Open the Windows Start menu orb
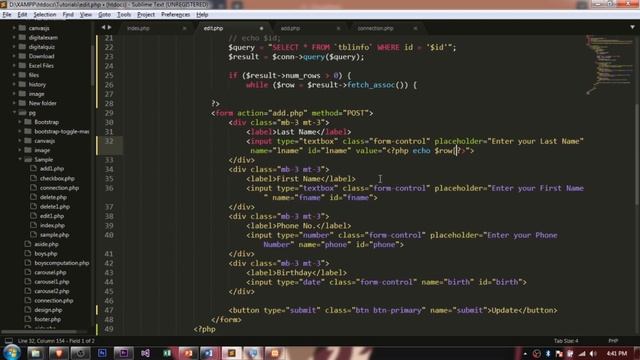 pyautogui.click(x=11, y=353)
